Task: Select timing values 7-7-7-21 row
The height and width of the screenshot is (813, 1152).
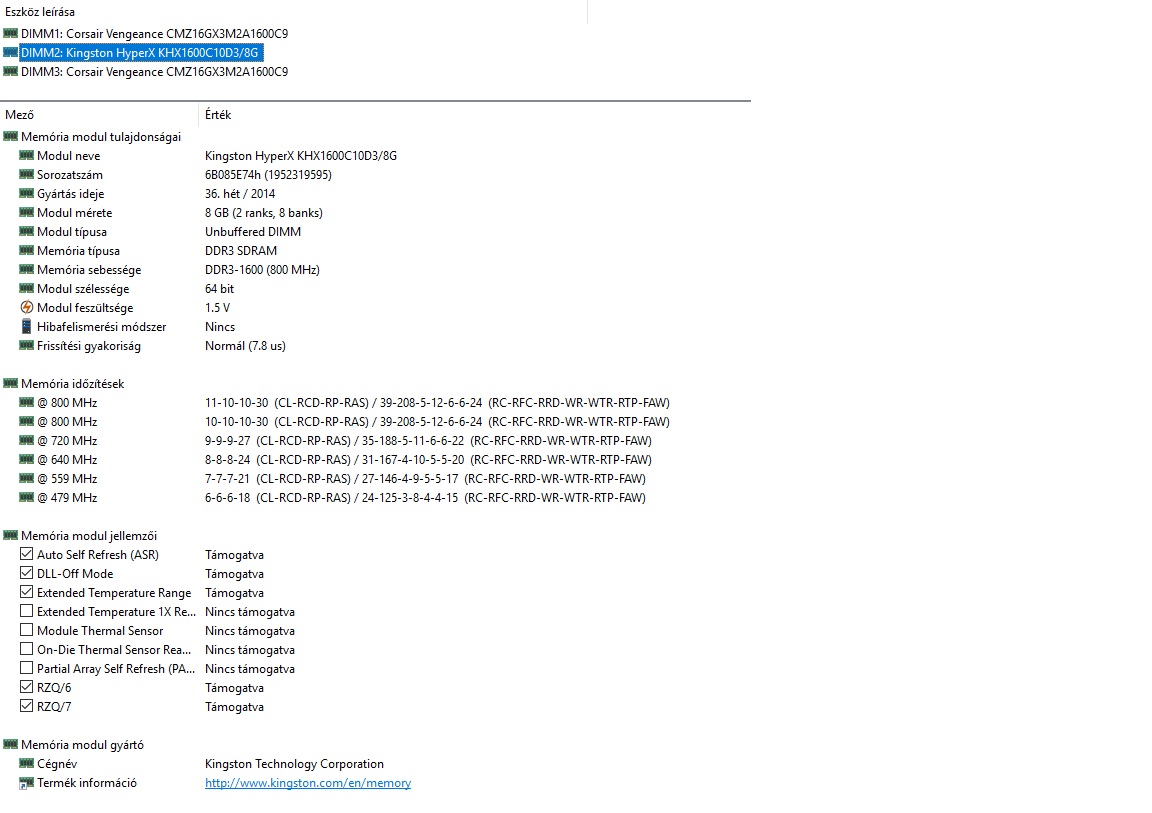Action: coord(425,479)
